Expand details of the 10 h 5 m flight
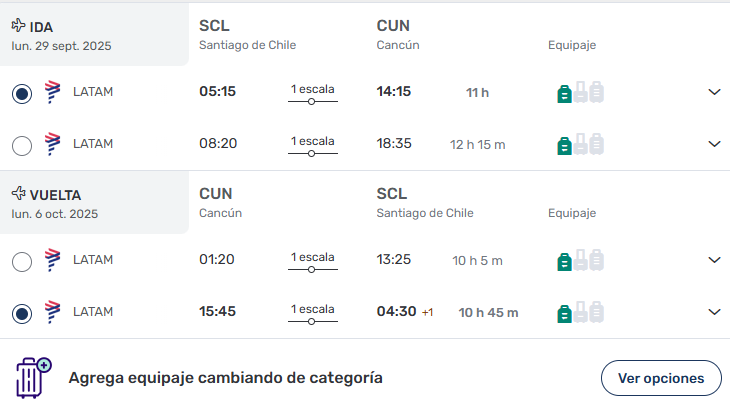This screenshot has height=410, width=730. click(x=714, y=260)
